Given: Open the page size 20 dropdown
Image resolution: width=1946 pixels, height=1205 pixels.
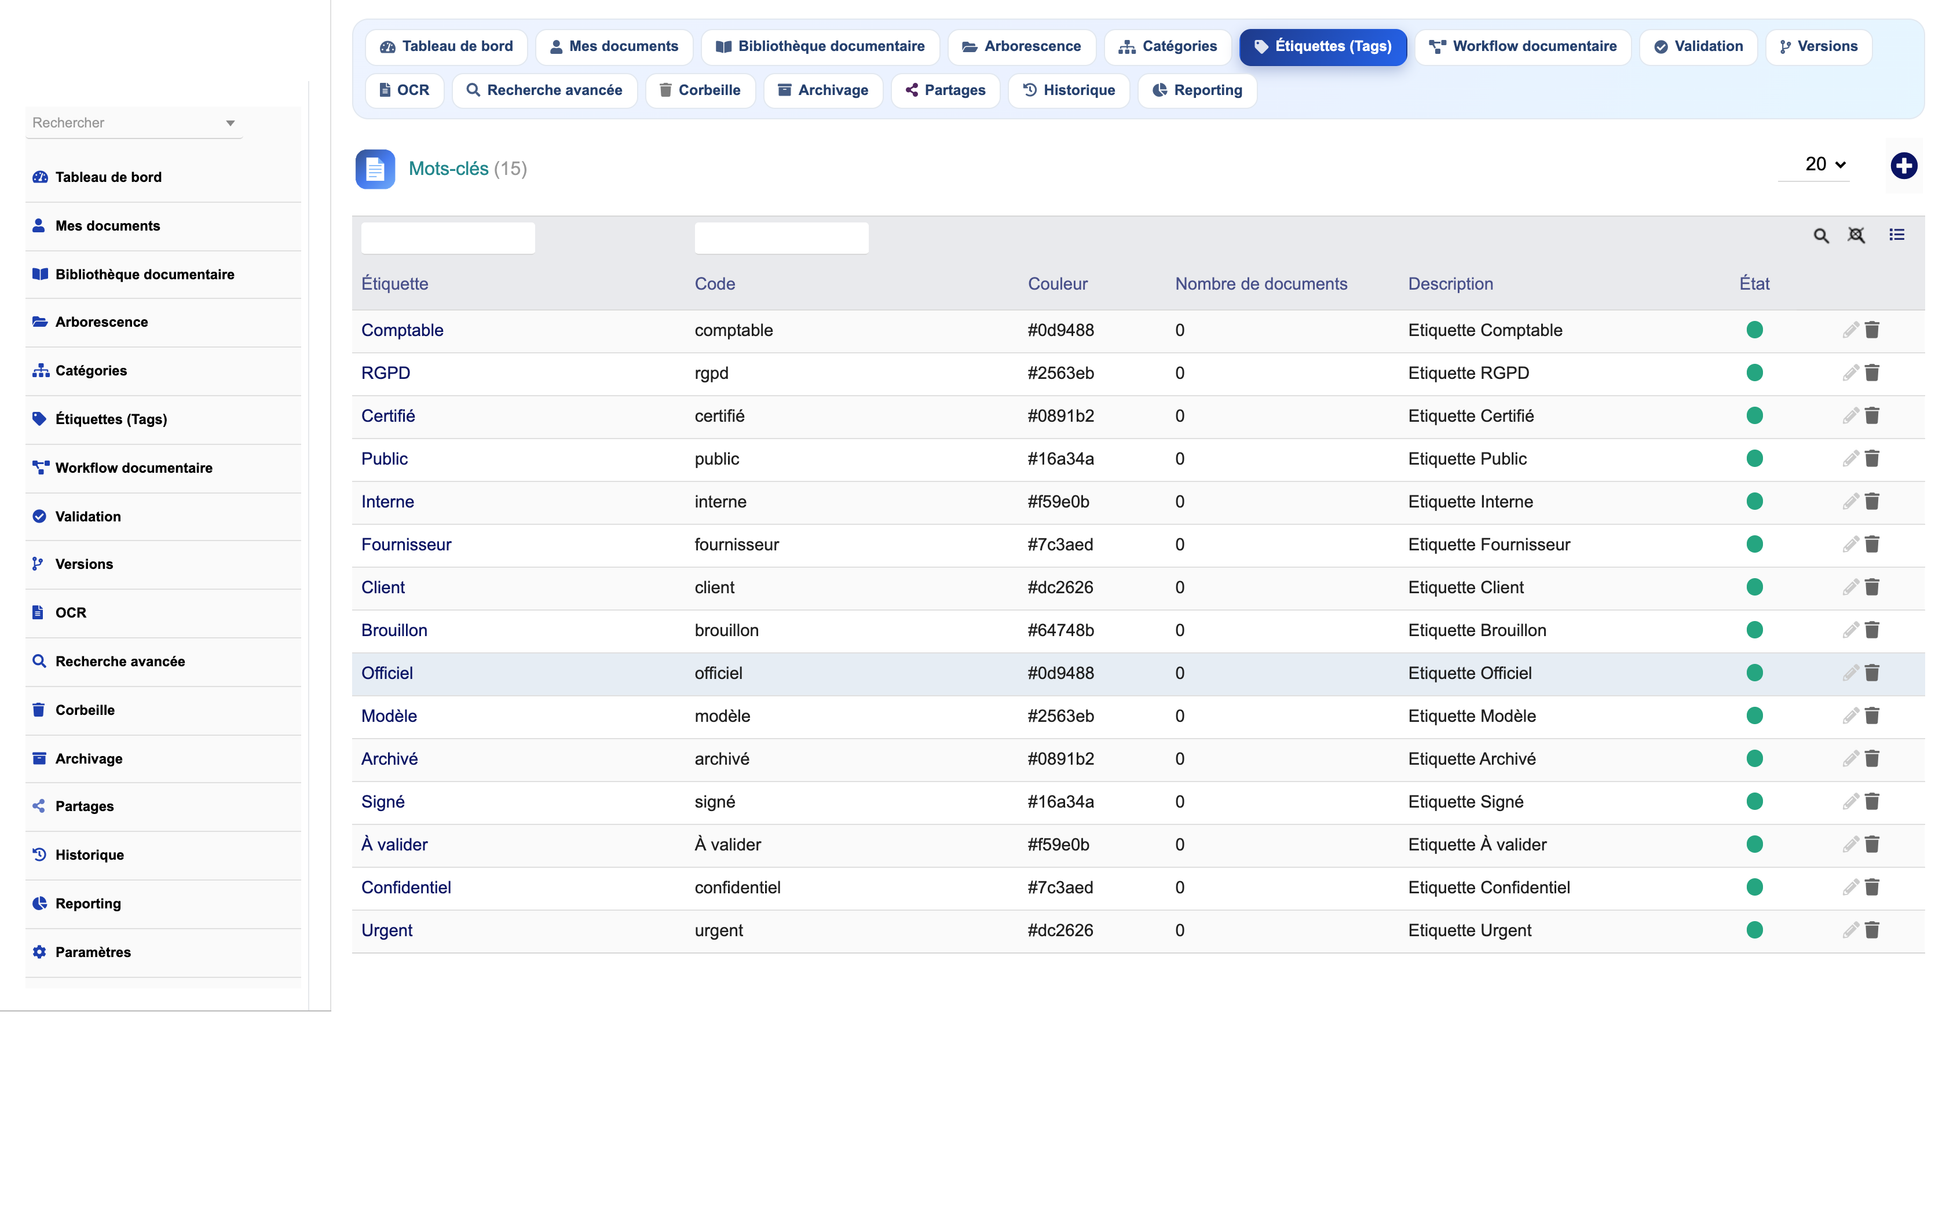Looking at the screenshot, I should 1814,165.
